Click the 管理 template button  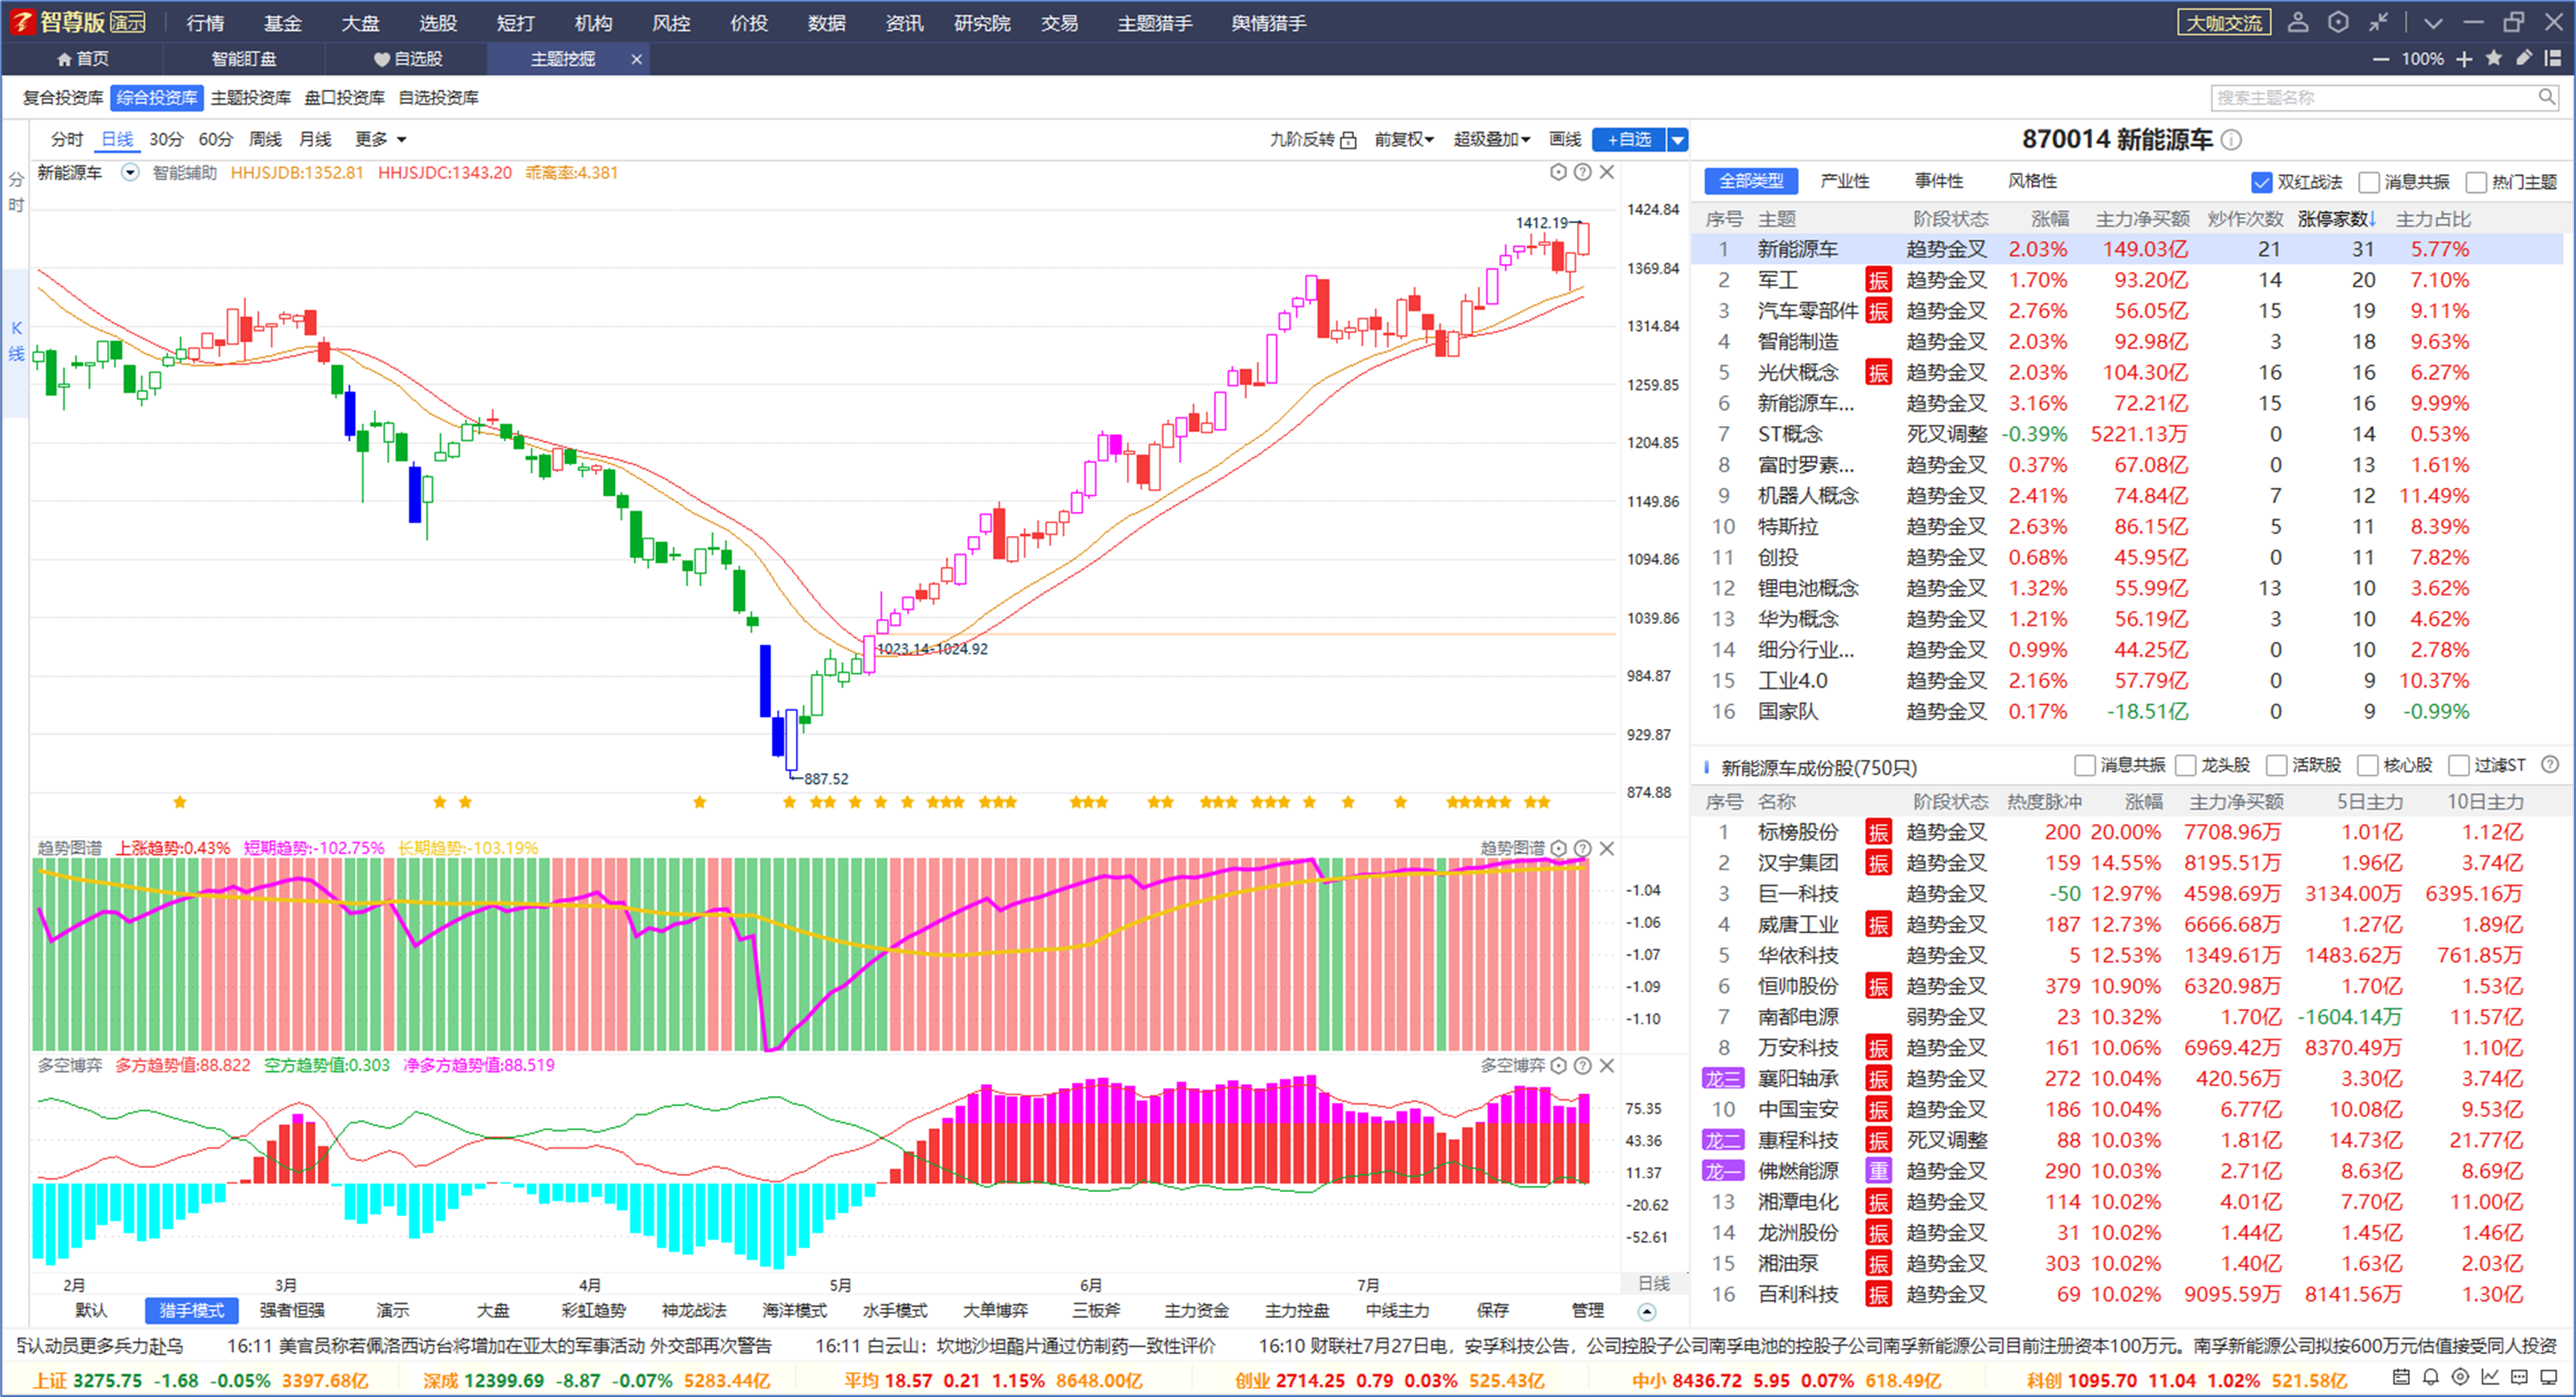click(1587, 1311)
